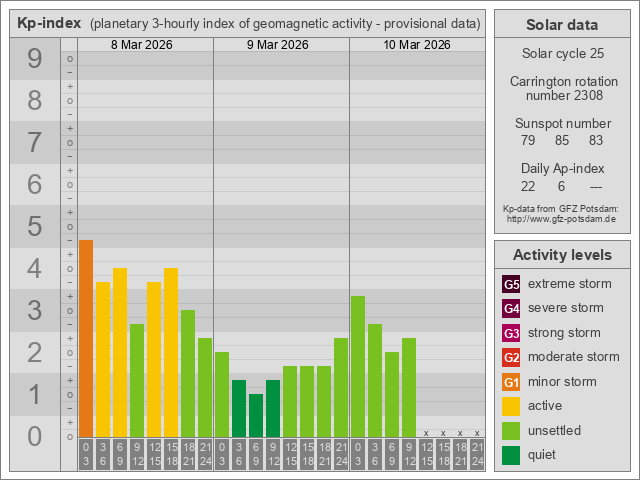Click the G5 extreme storm badge

(x=511, y=284)
